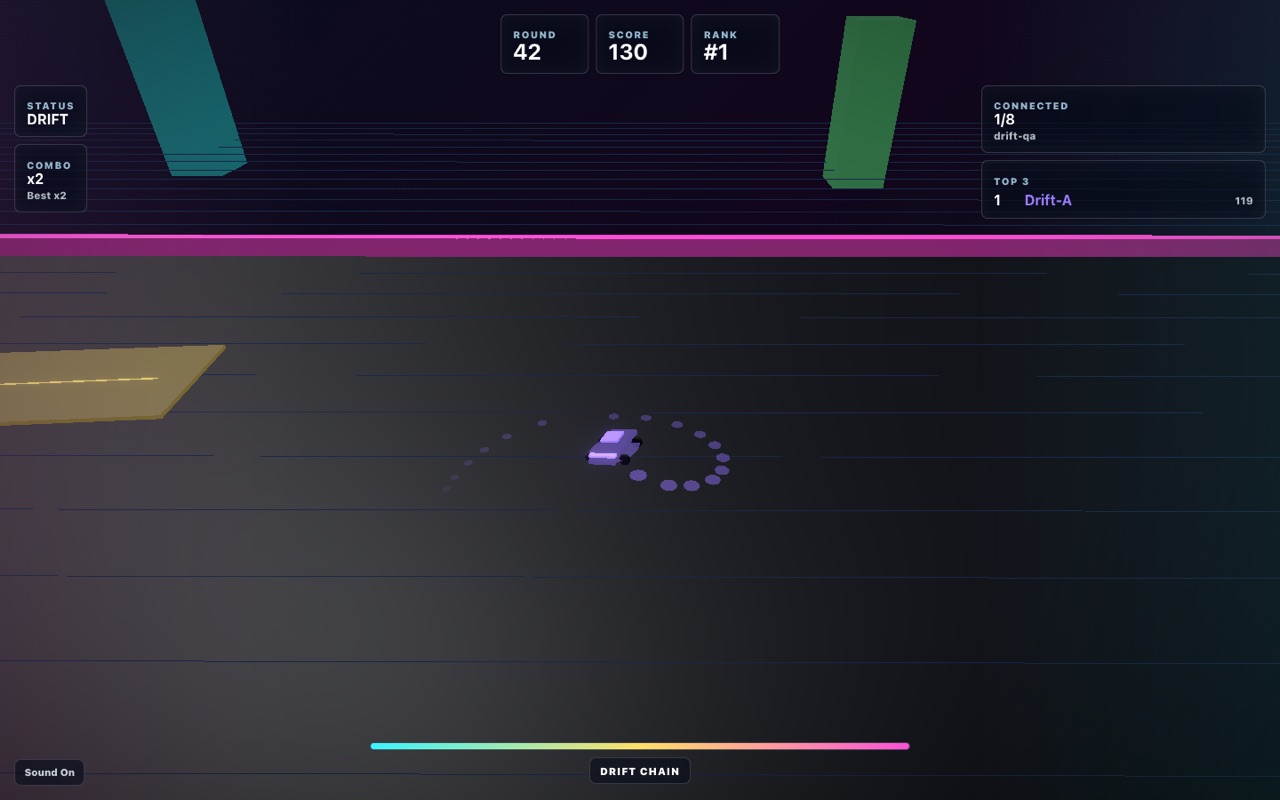Screen dimensions: 1280x800
Task: Click the green pillar obstacle
Action: (868, 102)
